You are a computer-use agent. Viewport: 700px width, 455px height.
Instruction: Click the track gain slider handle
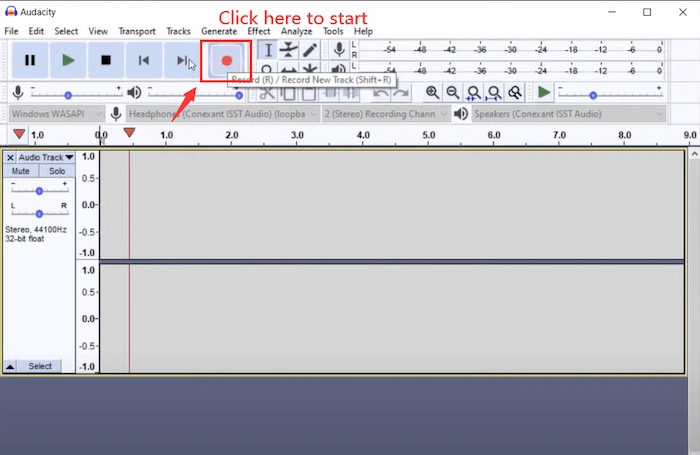39,191
